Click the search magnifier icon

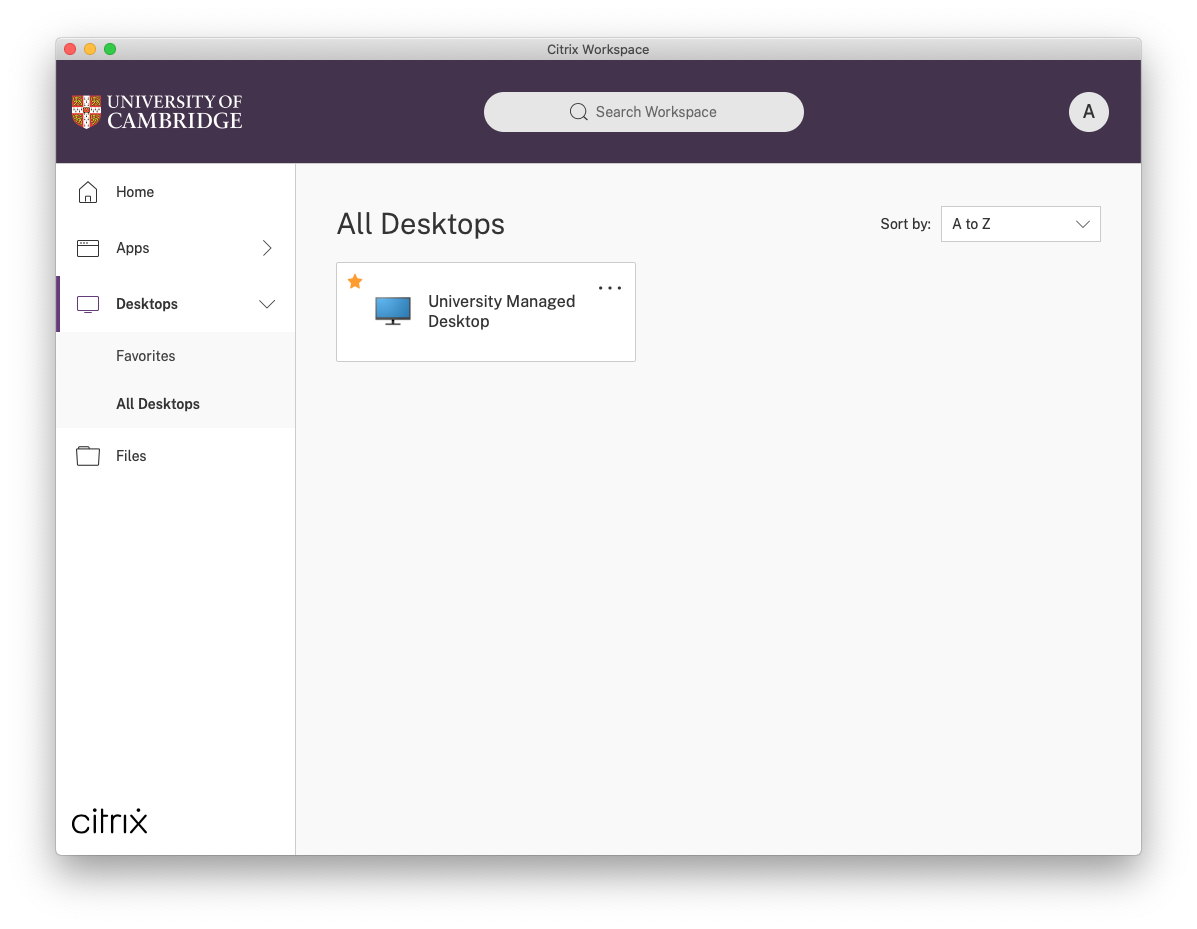[578, 112]
